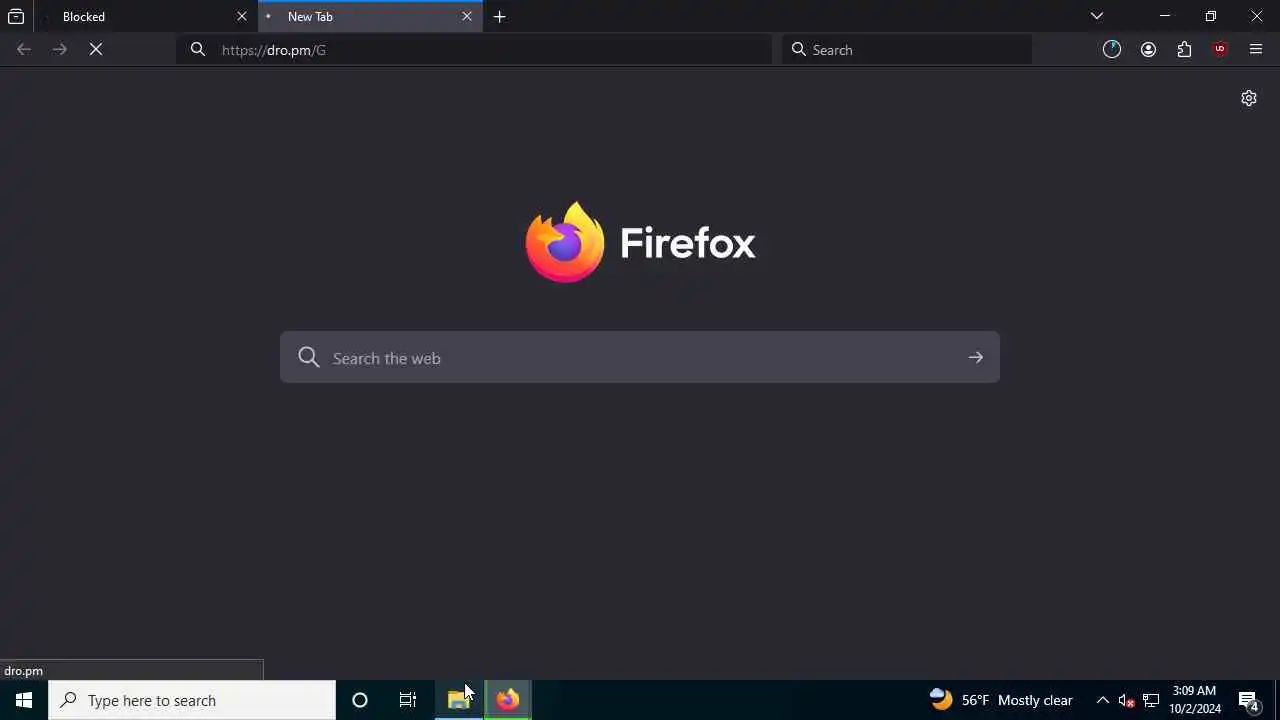Go back one page
The width and height of the screenshot is (1280, 720).
[x=24, y=49]
